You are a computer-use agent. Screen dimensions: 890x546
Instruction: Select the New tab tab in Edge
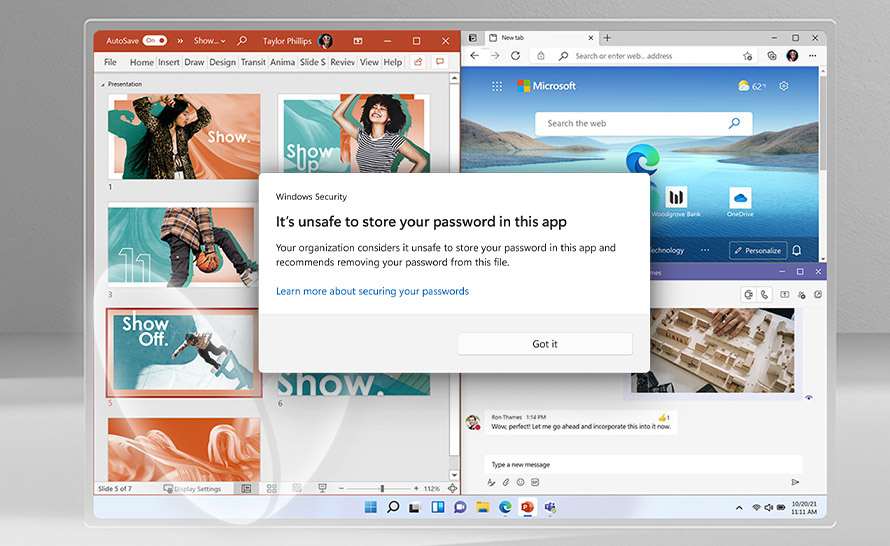tap(540, 38)
